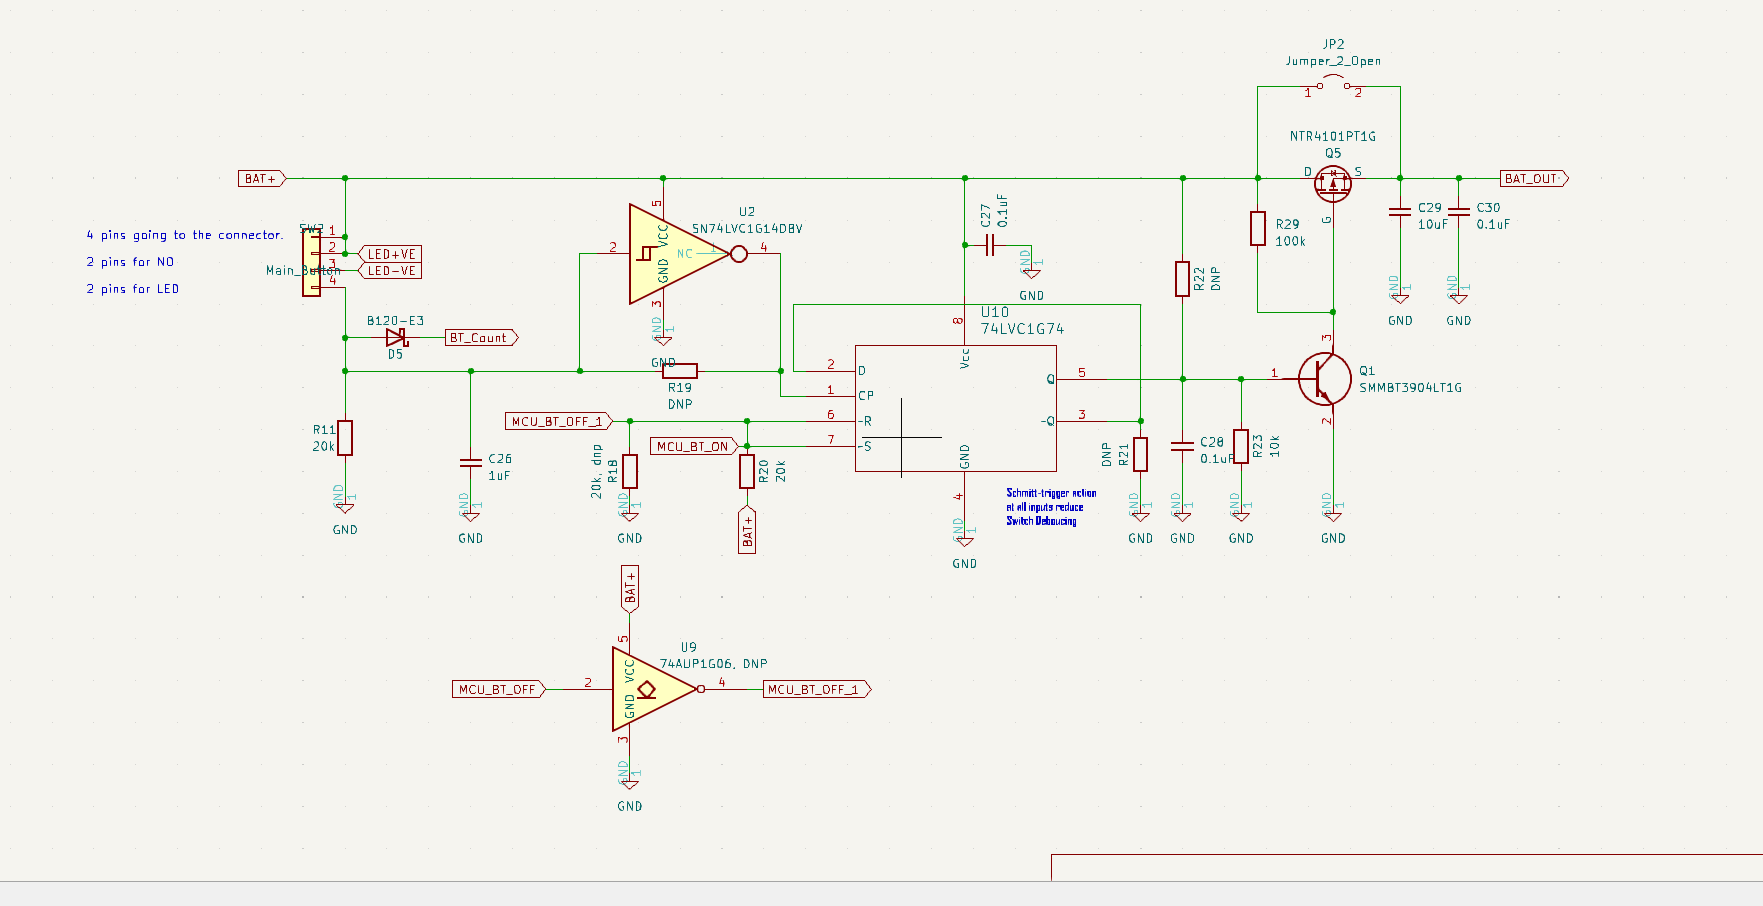The width and height of the screenshot is (1763, 906).
Task: Select resistor R29 100k symbol
Action: pos(1258,228)
